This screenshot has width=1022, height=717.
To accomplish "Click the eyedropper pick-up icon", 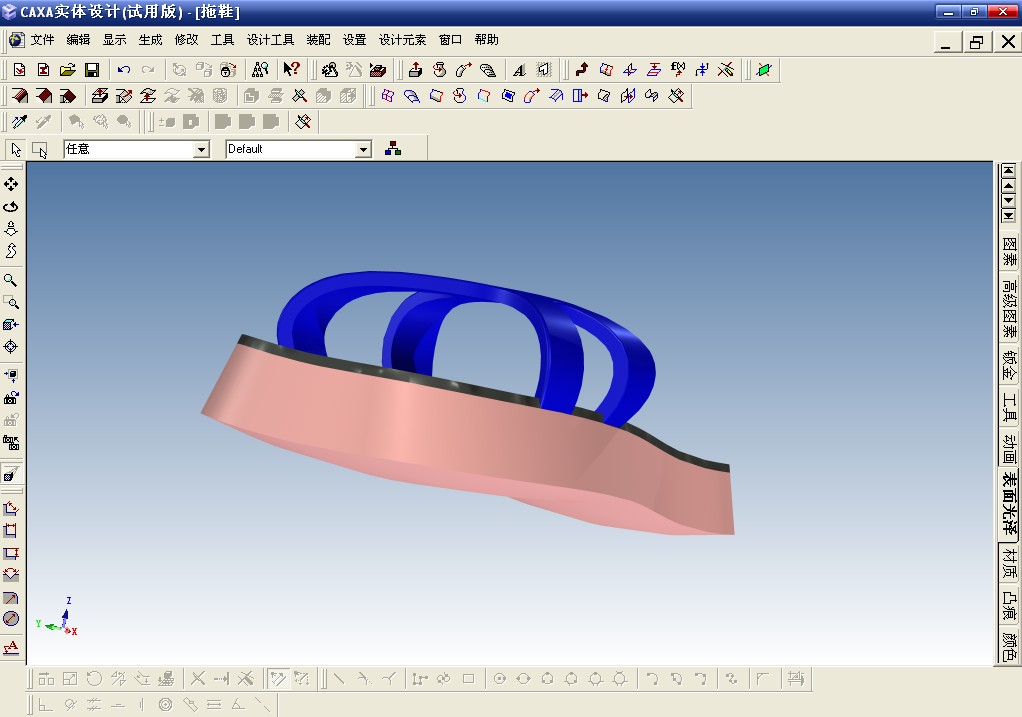I will (20, 121).
